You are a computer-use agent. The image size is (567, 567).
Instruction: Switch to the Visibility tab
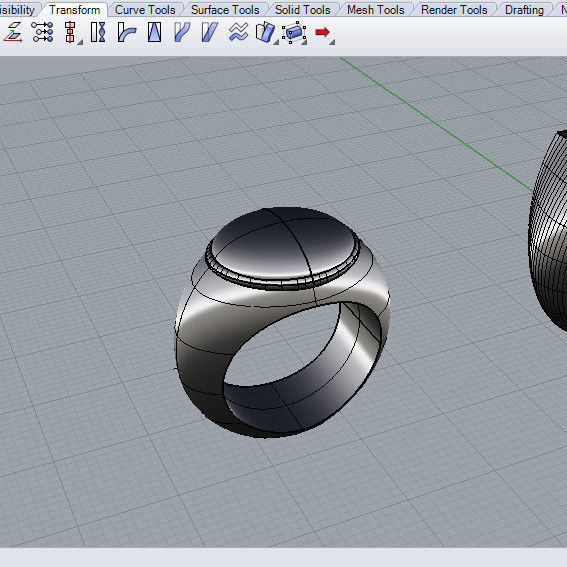point(17,10)
